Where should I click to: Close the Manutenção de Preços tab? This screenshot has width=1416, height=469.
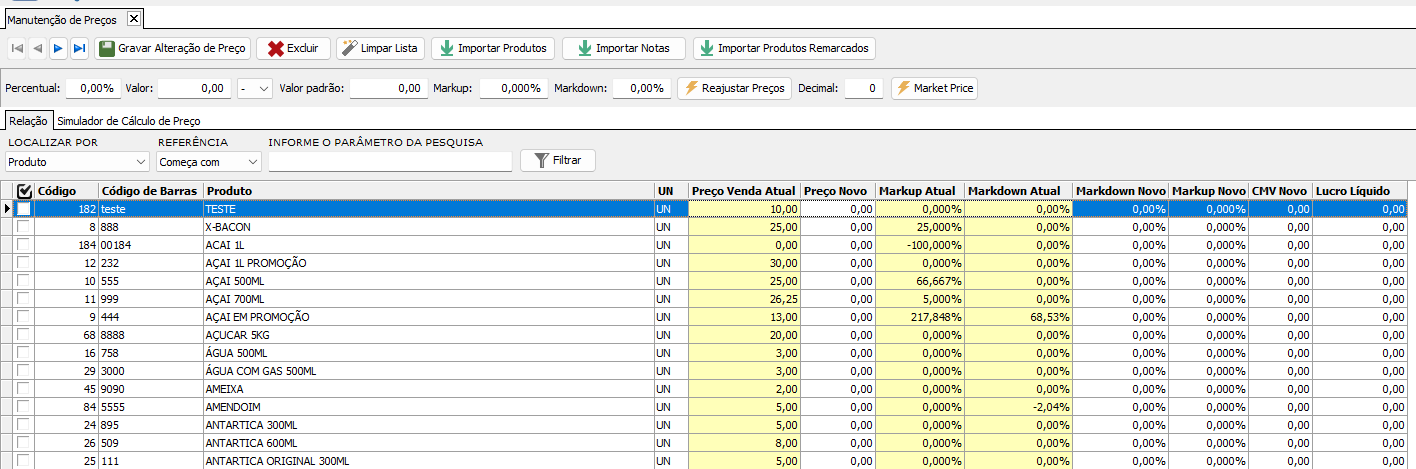(134, 19)
